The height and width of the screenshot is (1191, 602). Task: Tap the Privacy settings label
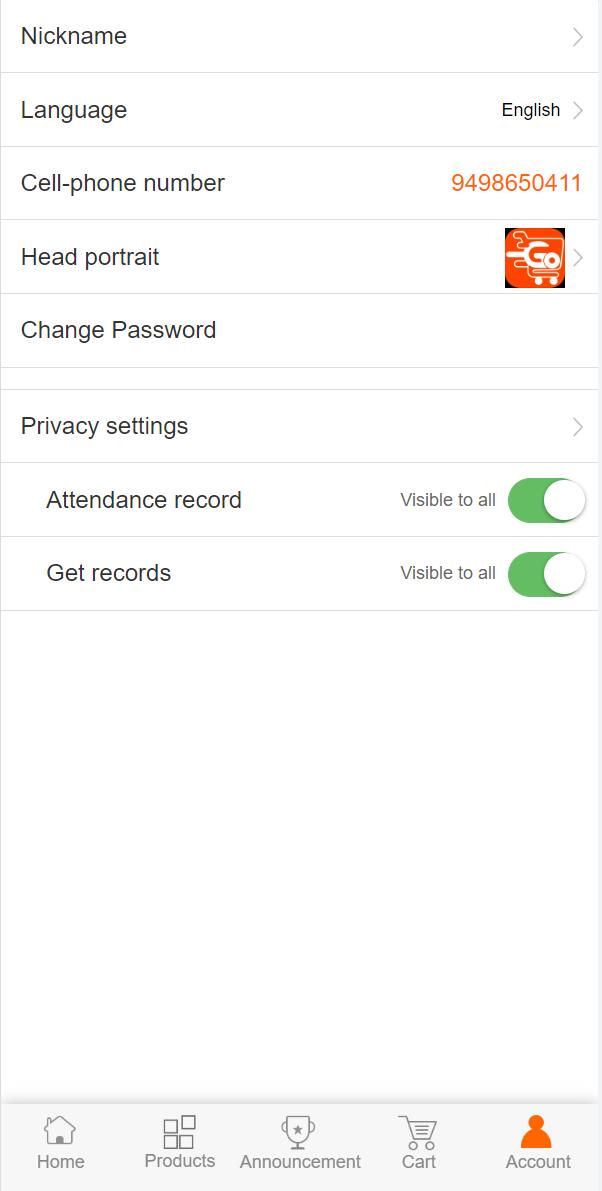click(x=104, y=426)
